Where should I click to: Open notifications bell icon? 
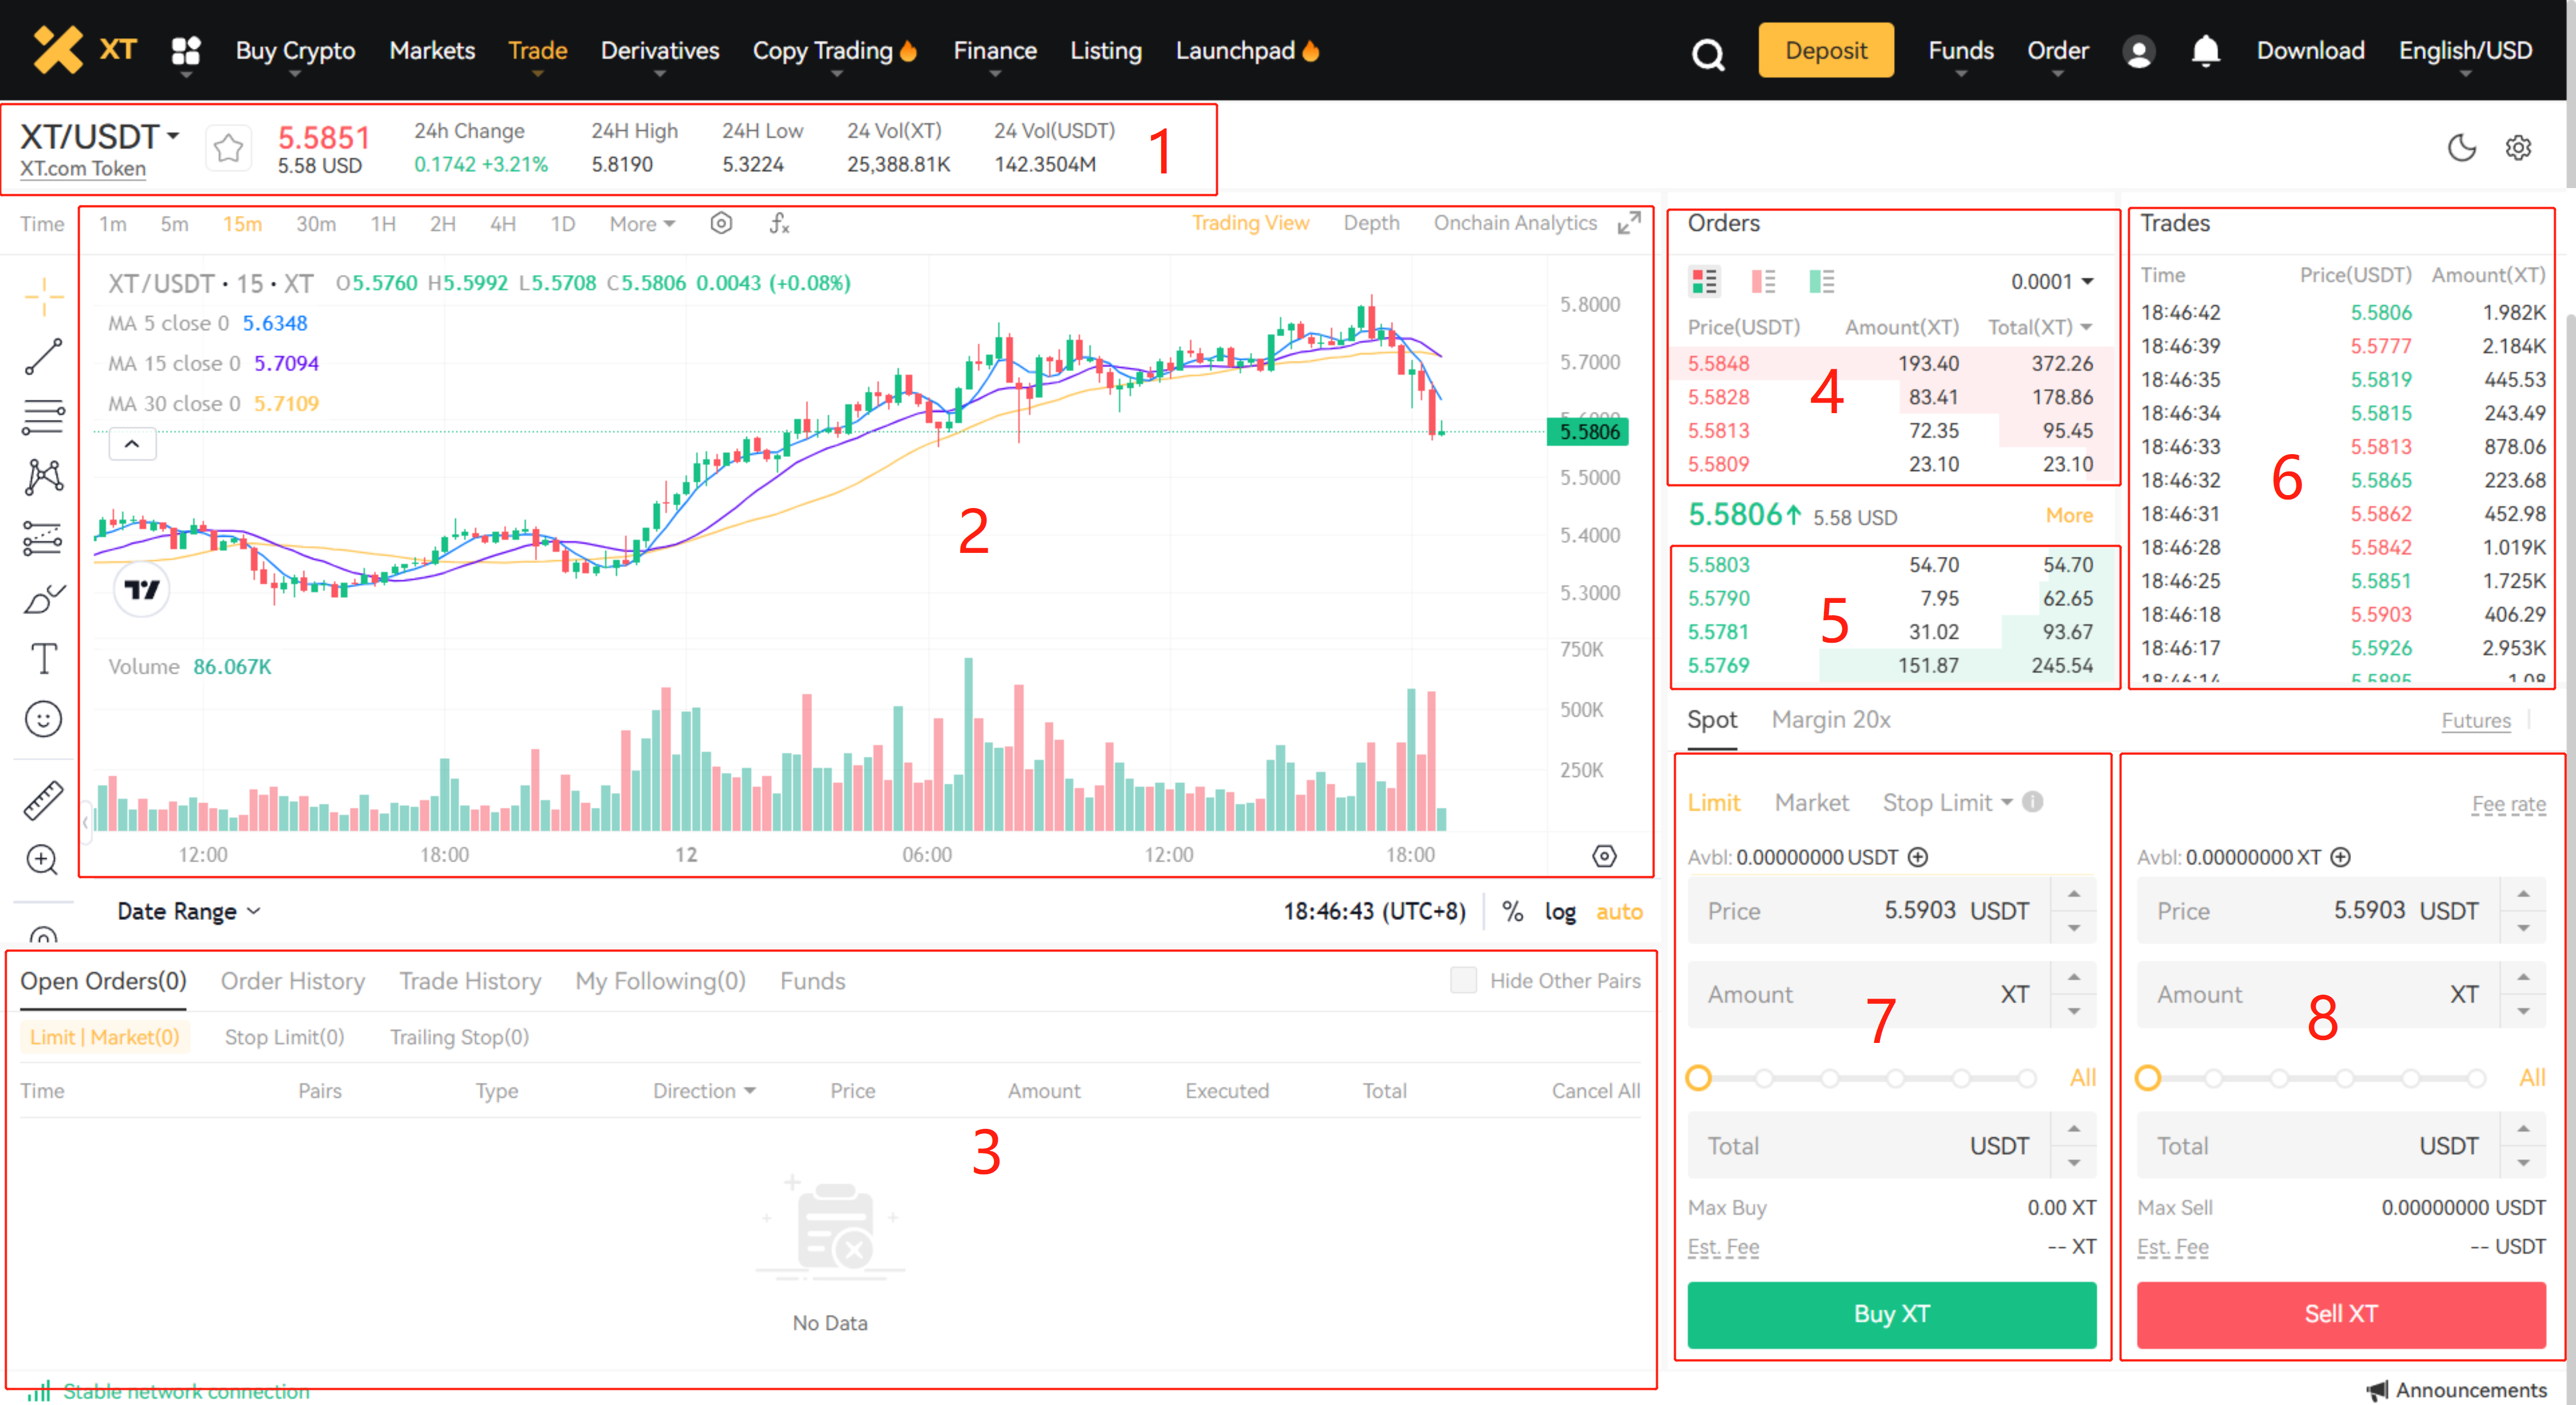pyautogui.click(x=2205, y=50)
